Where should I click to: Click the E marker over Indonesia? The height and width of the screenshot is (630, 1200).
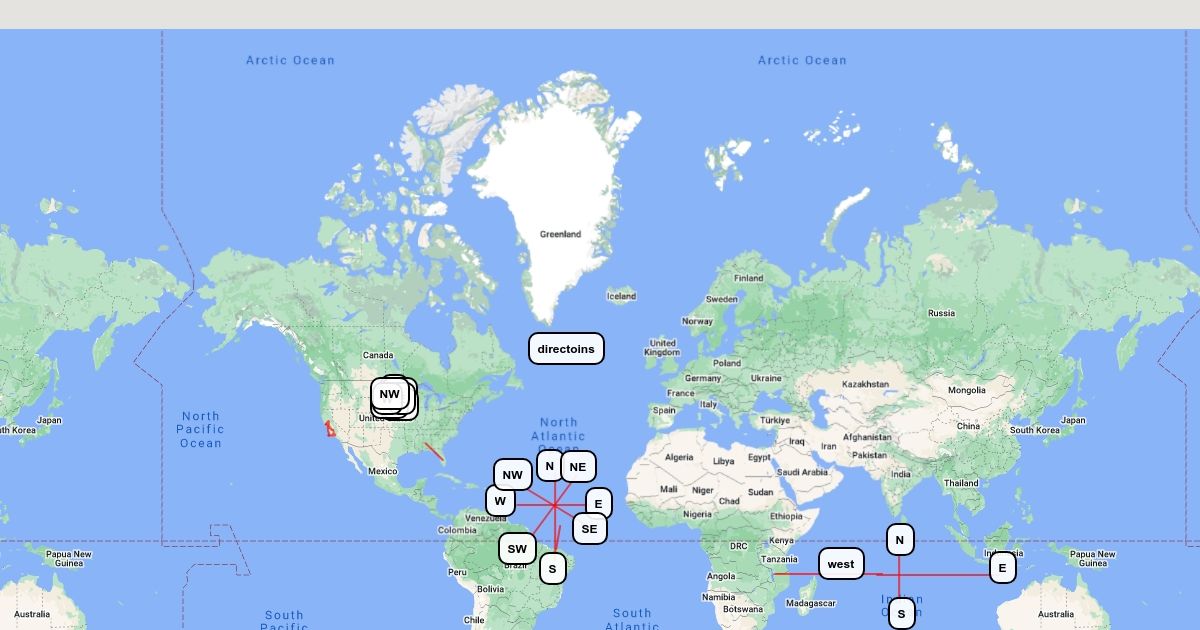tap(1002, 568)
